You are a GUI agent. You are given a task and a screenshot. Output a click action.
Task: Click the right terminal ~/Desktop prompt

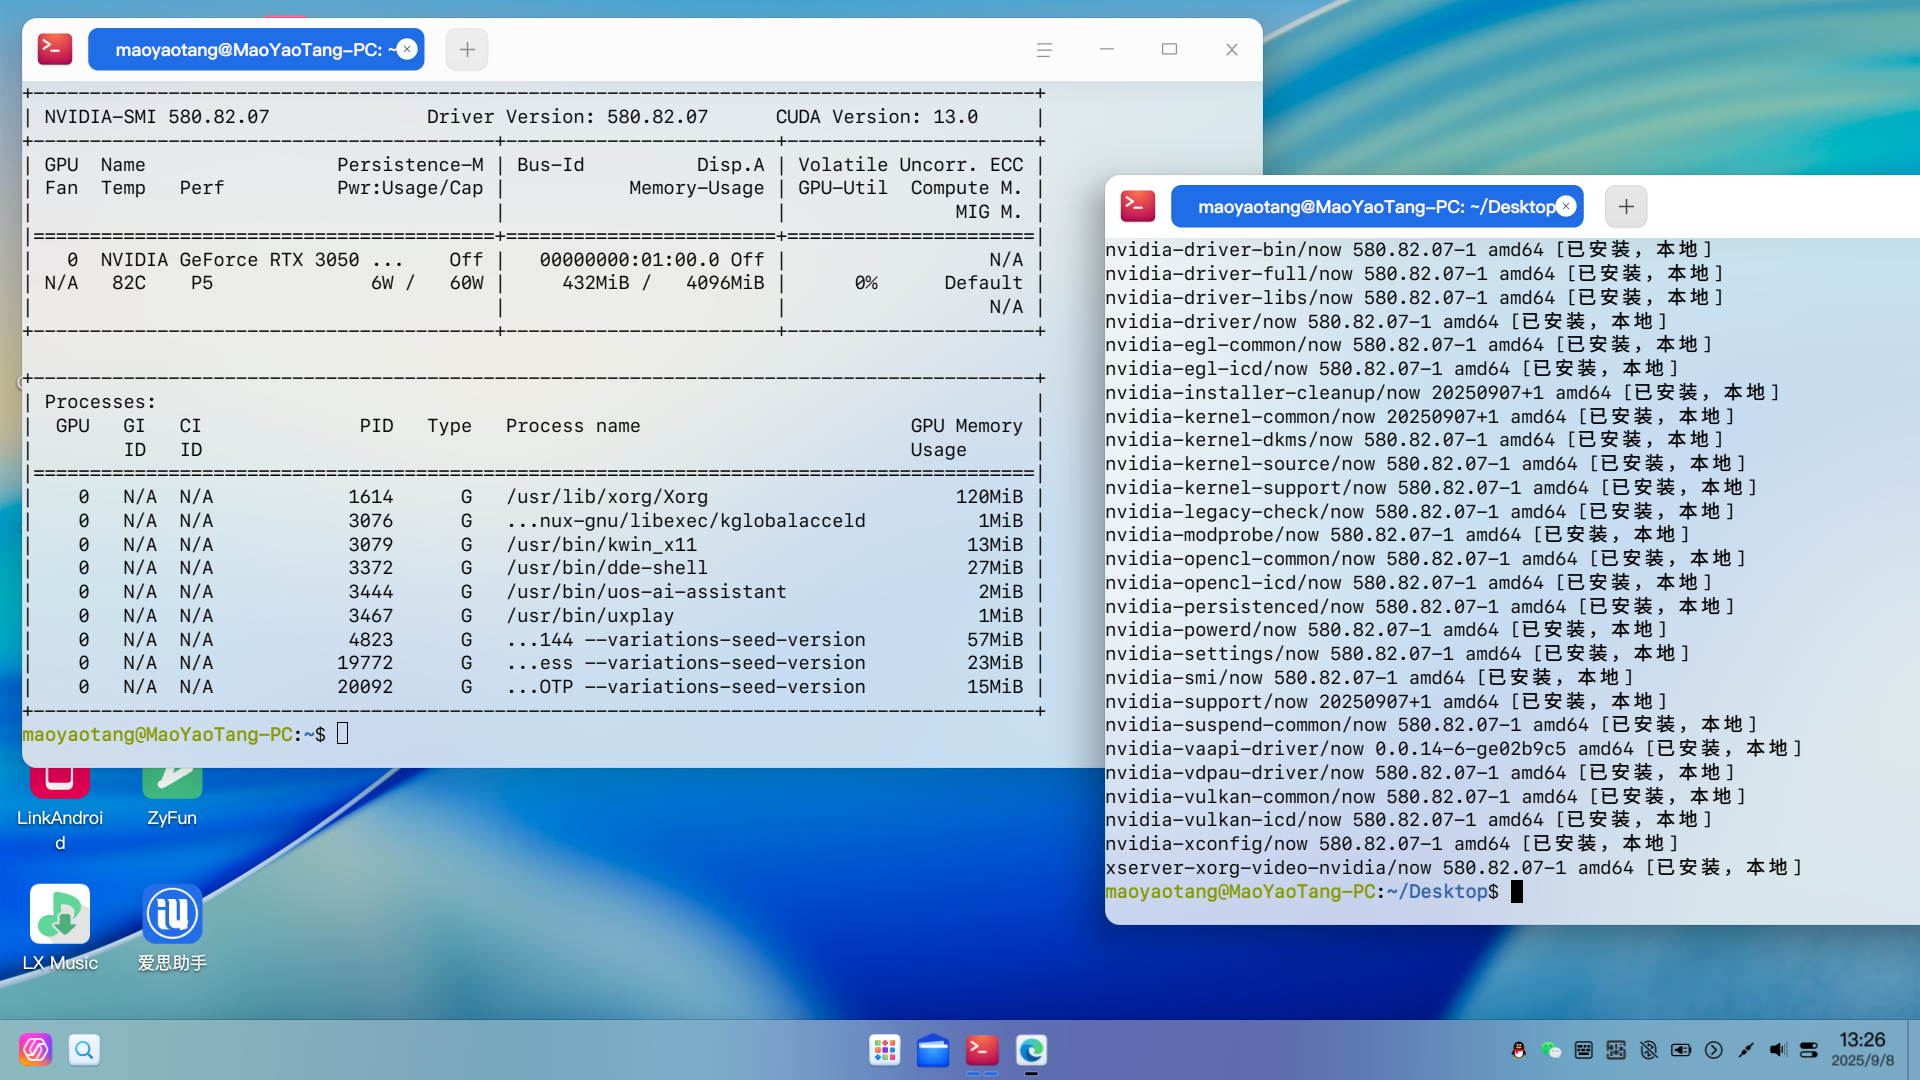click(x=1313, y=891)
